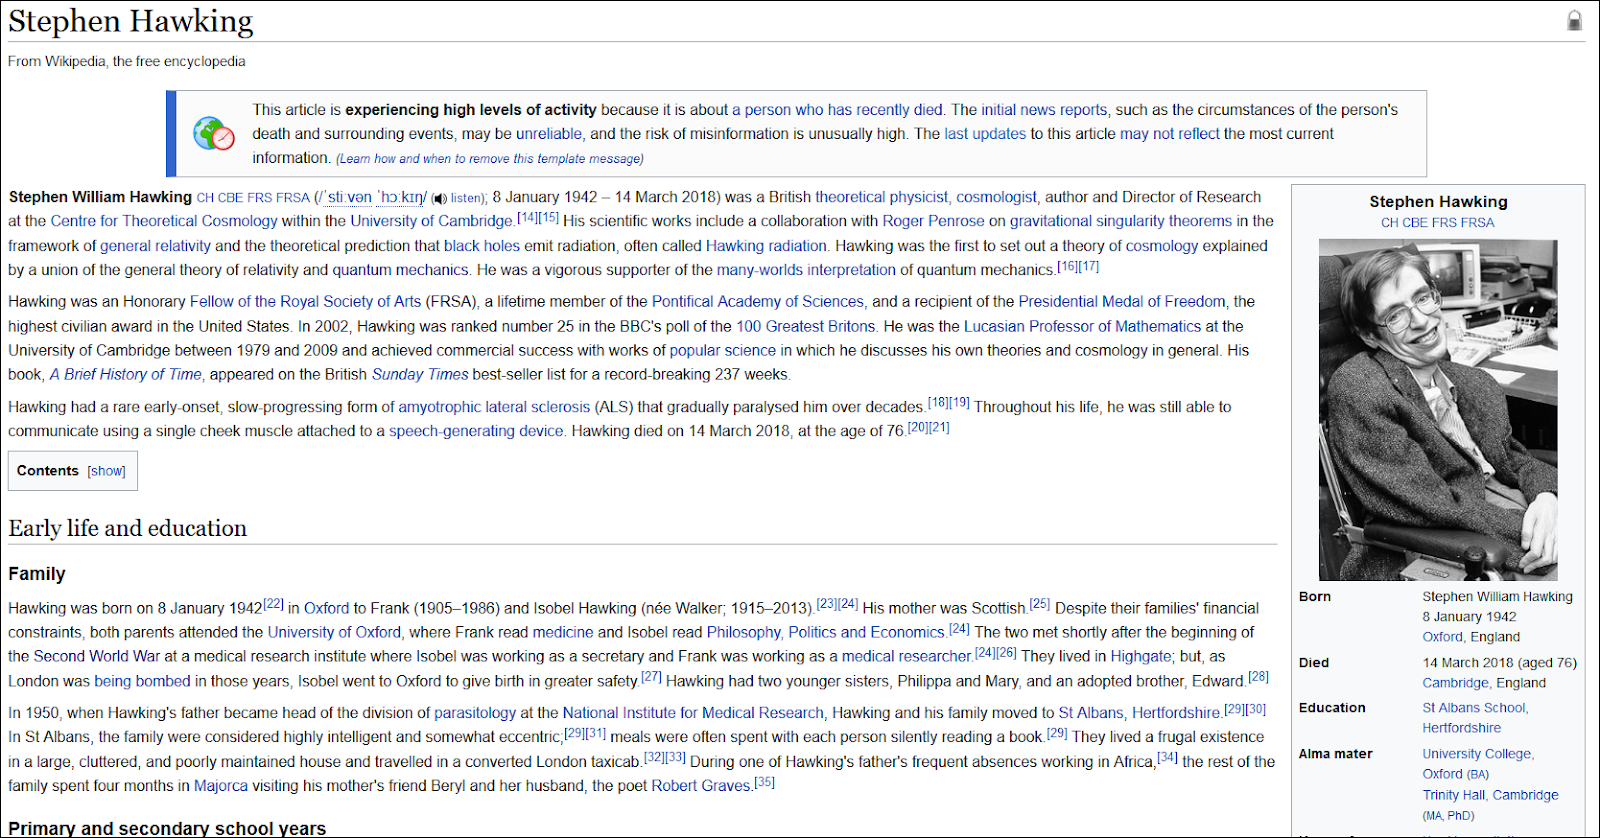Image resolution: width=1600 pixels, height=838 pixels.
Task: Open 'a person who has recently died' link
Action: pos(837,110)
